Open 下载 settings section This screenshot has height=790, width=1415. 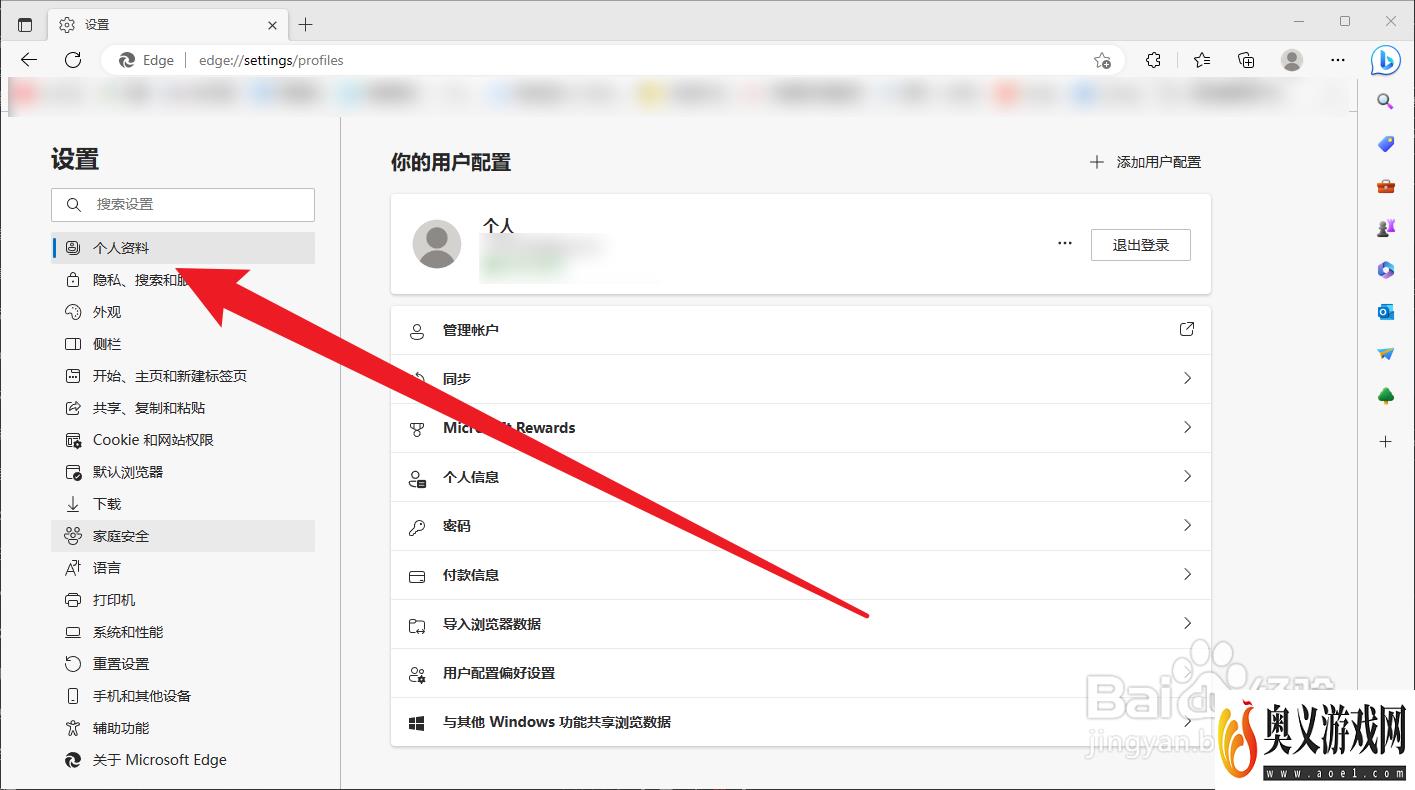coord(183,504)
